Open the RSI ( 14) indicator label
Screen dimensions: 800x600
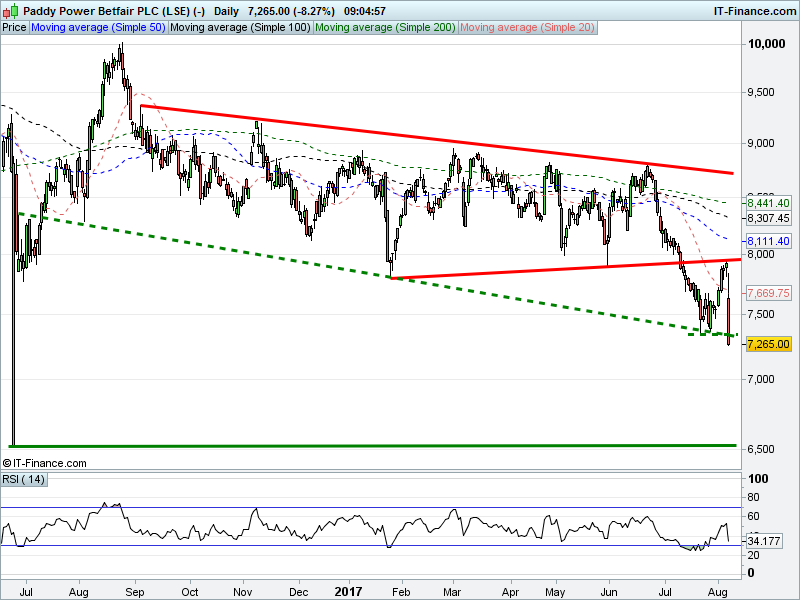point(24,480)
